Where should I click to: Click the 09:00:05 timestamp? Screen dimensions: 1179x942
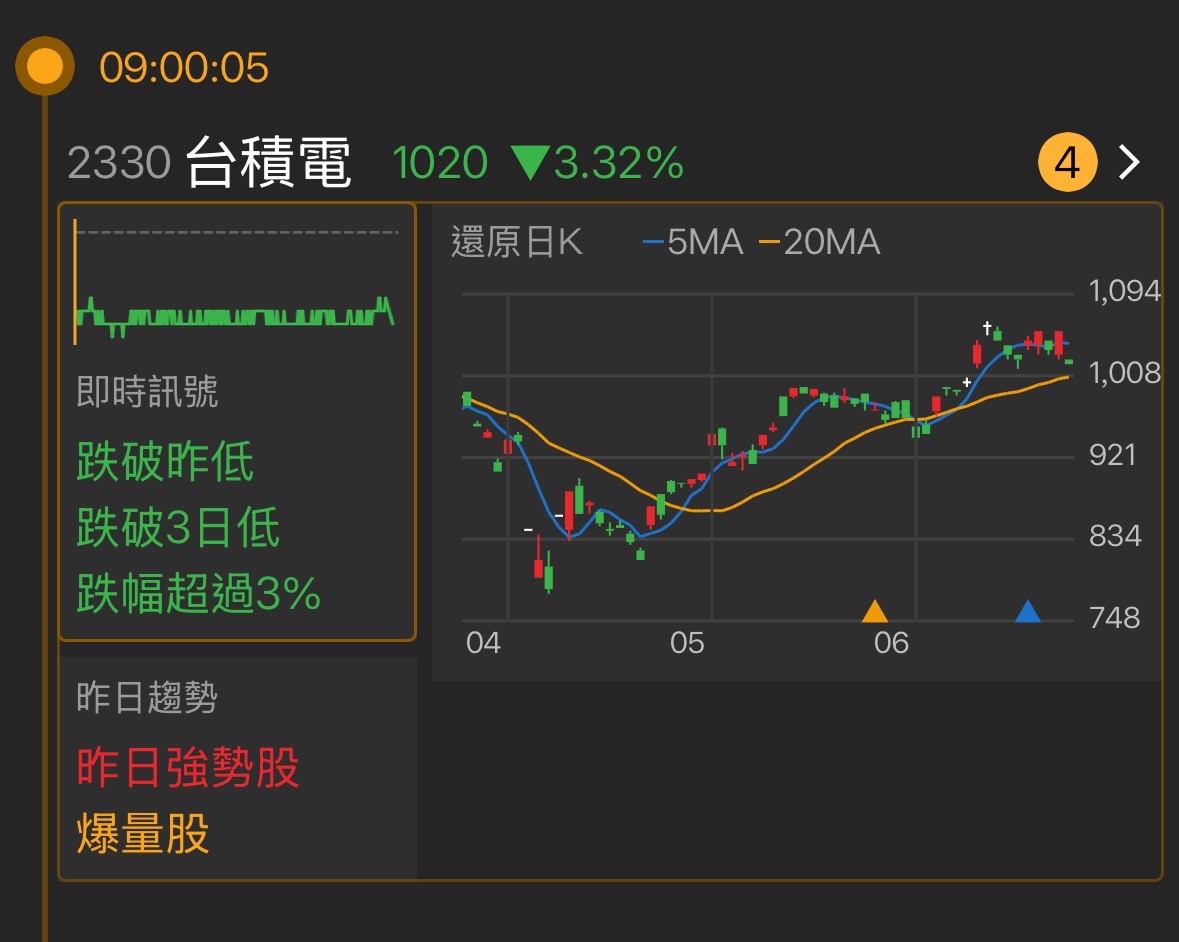click(x=183, y=68)
